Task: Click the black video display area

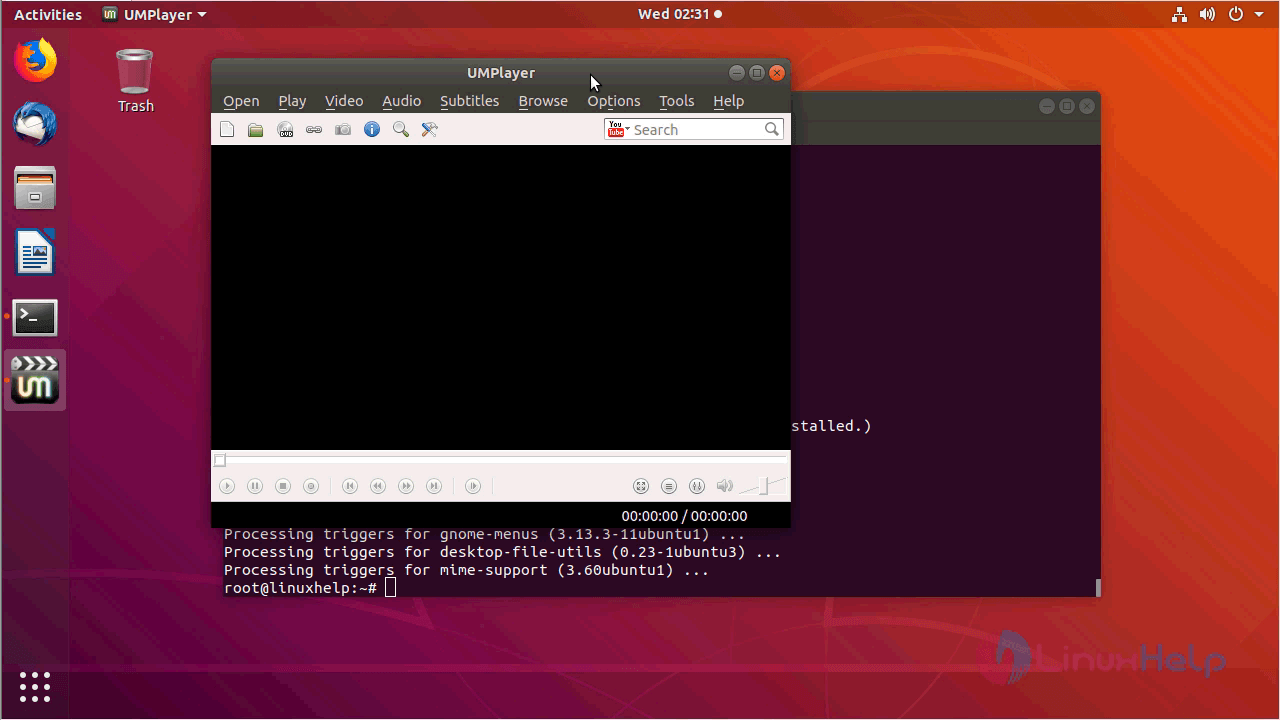Action: (501, 298)
